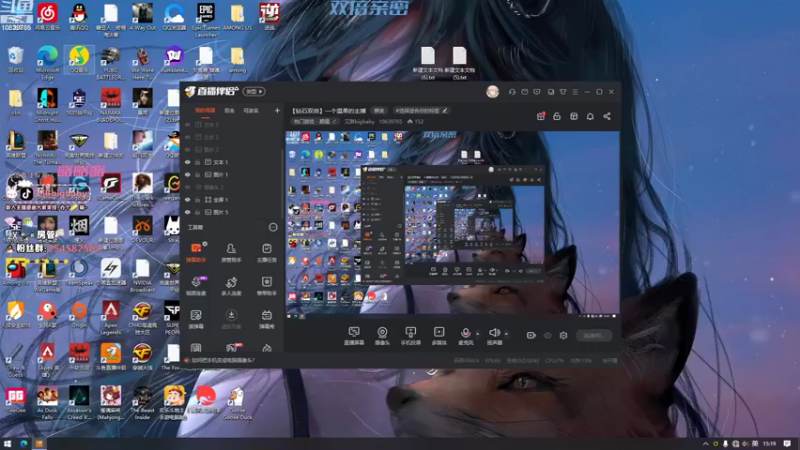Open the 弹幕秀 danmaku show tool
The height and width of the screenshot is (450, 800).
point(266,319)
